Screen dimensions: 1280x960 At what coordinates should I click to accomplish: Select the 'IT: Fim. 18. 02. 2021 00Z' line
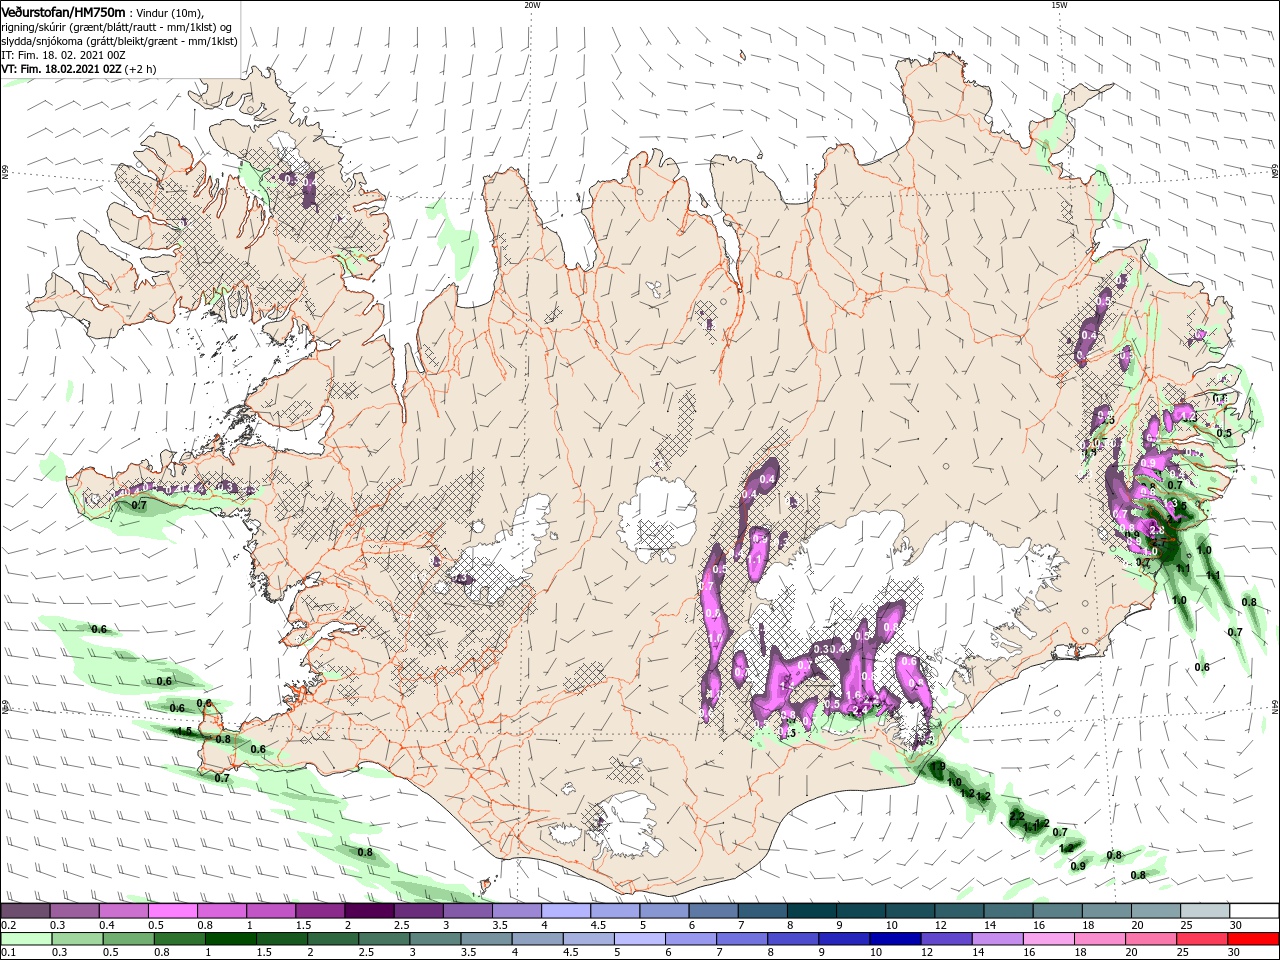pos(63,55)
